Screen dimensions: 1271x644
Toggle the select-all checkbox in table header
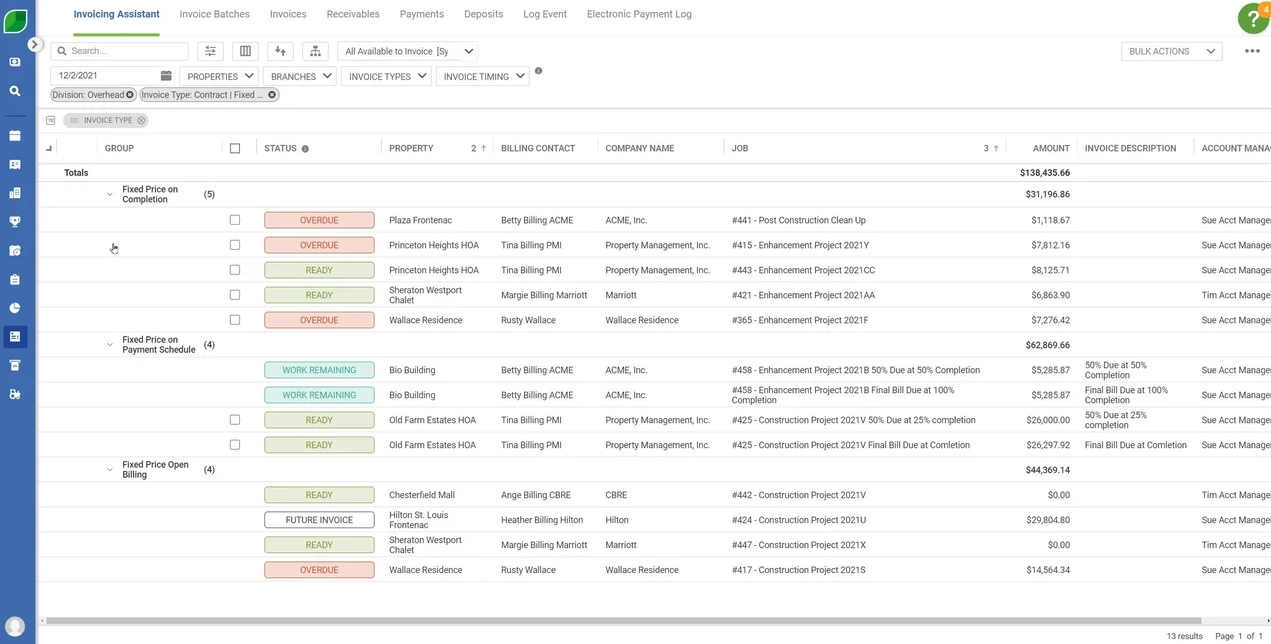(235, 147)
